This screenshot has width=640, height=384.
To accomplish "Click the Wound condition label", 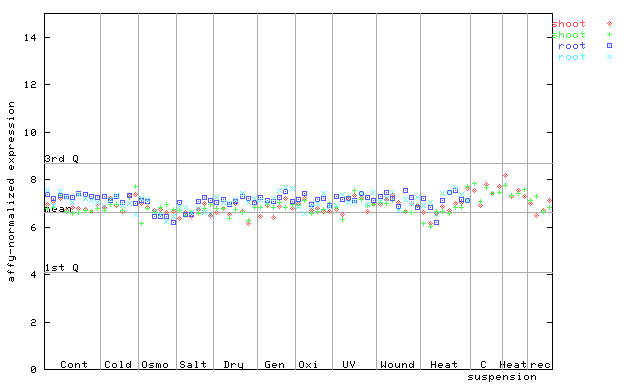I will tap(397, 364).
